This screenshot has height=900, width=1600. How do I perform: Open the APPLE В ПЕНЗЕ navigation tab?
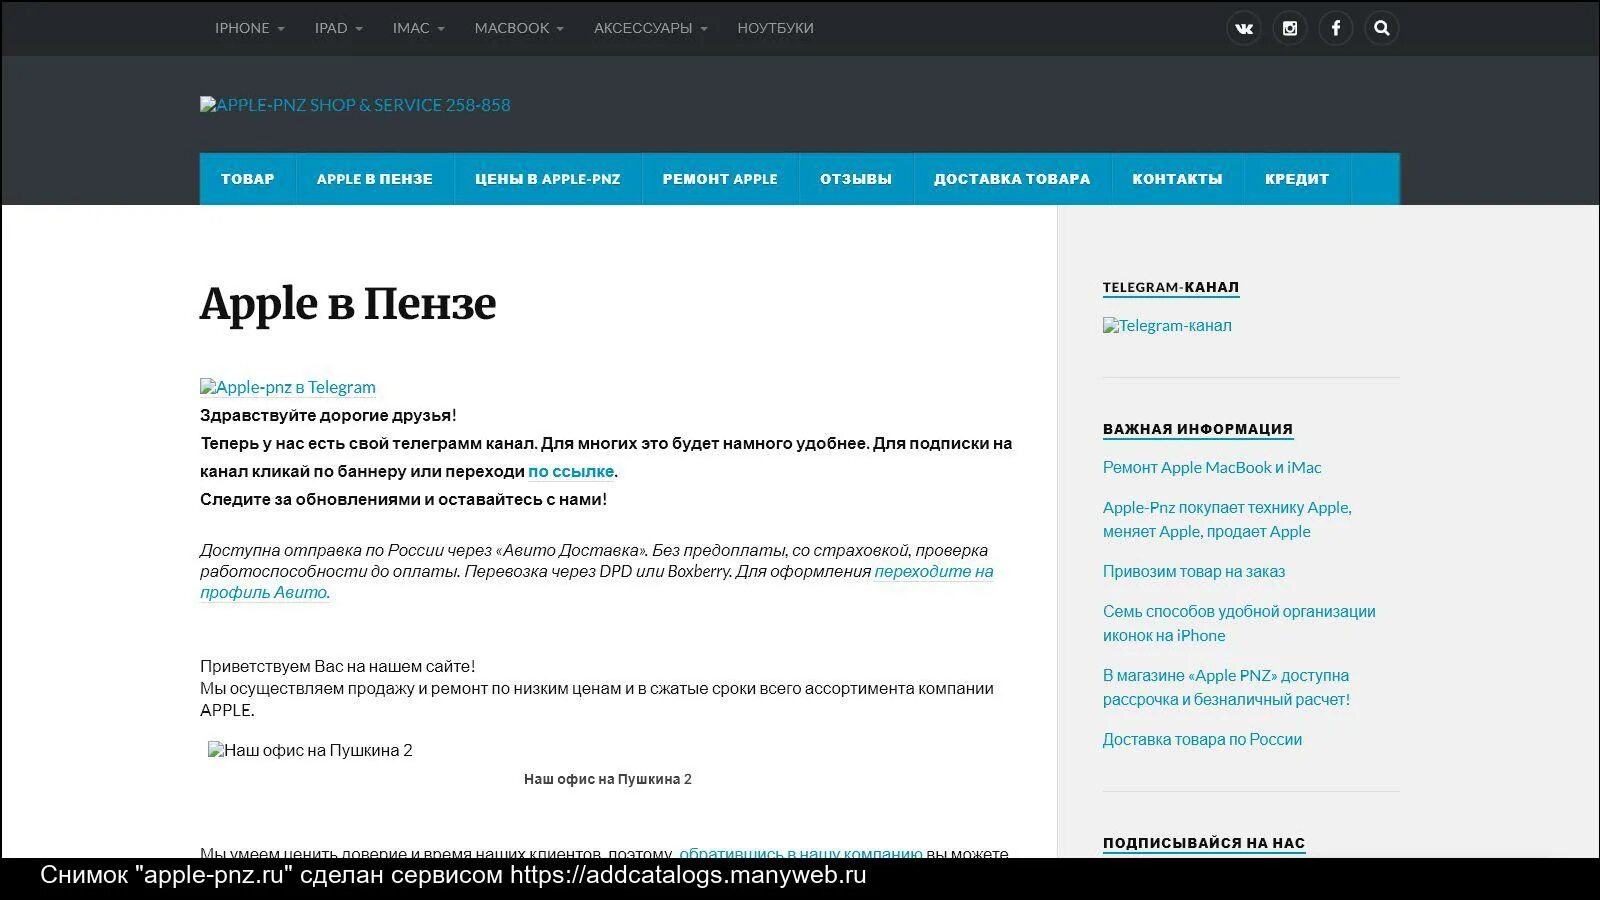point(375,179)
